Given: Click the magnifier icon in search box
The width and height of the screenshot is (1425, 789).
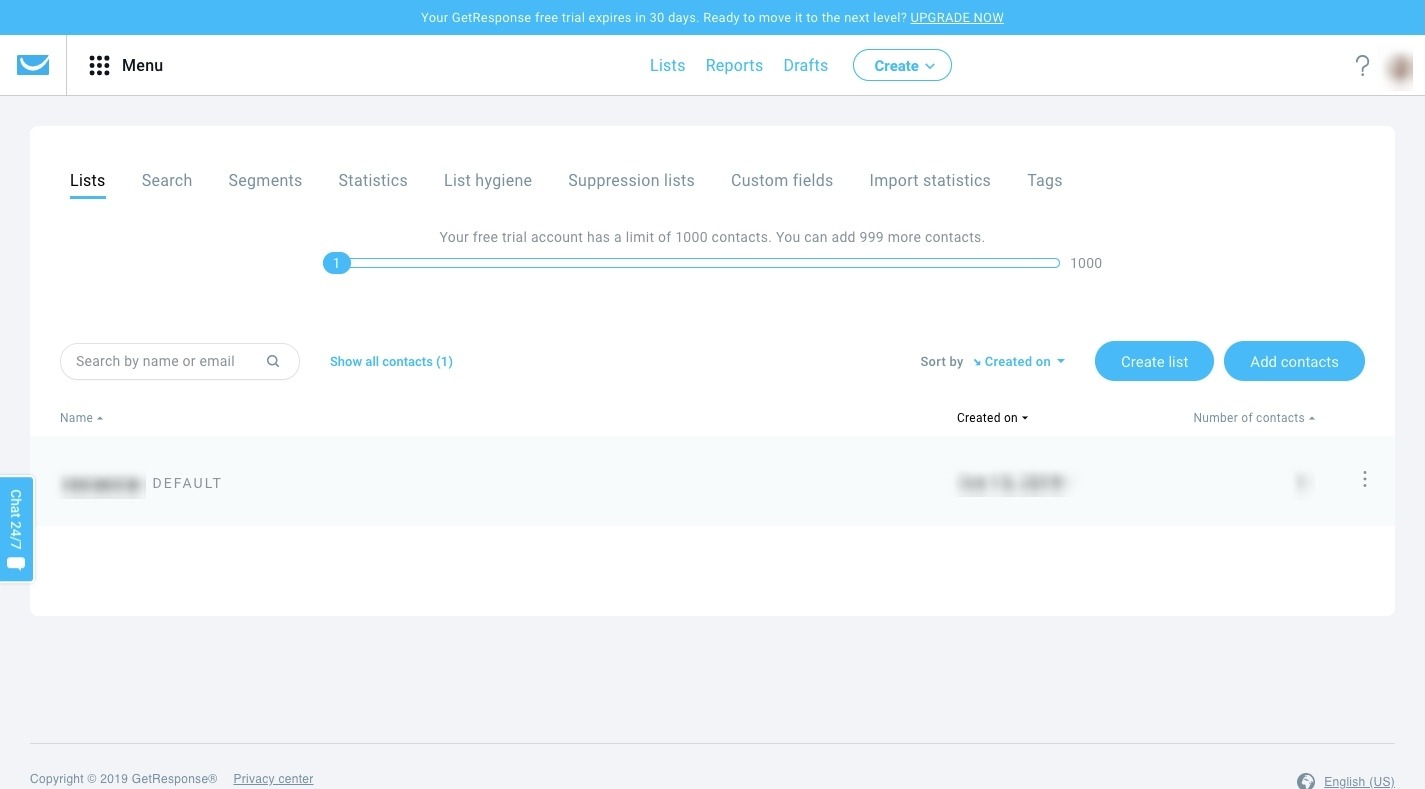Looking at the screenshot, I should point(273,361).
